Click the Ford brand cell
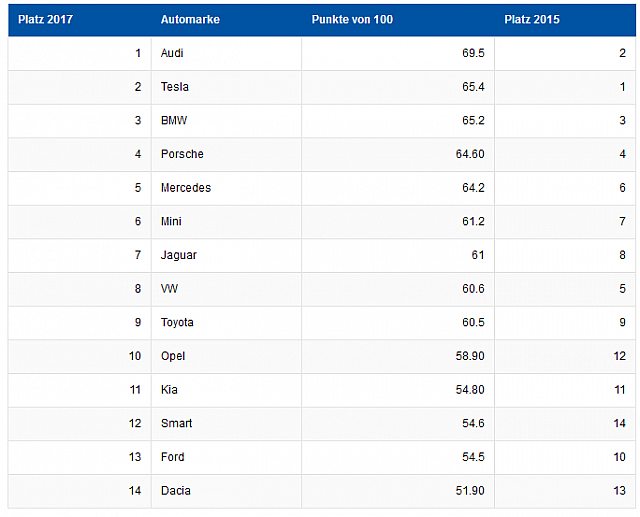The width and height of the screenshot is (640, 517). [x=173, y=457]
